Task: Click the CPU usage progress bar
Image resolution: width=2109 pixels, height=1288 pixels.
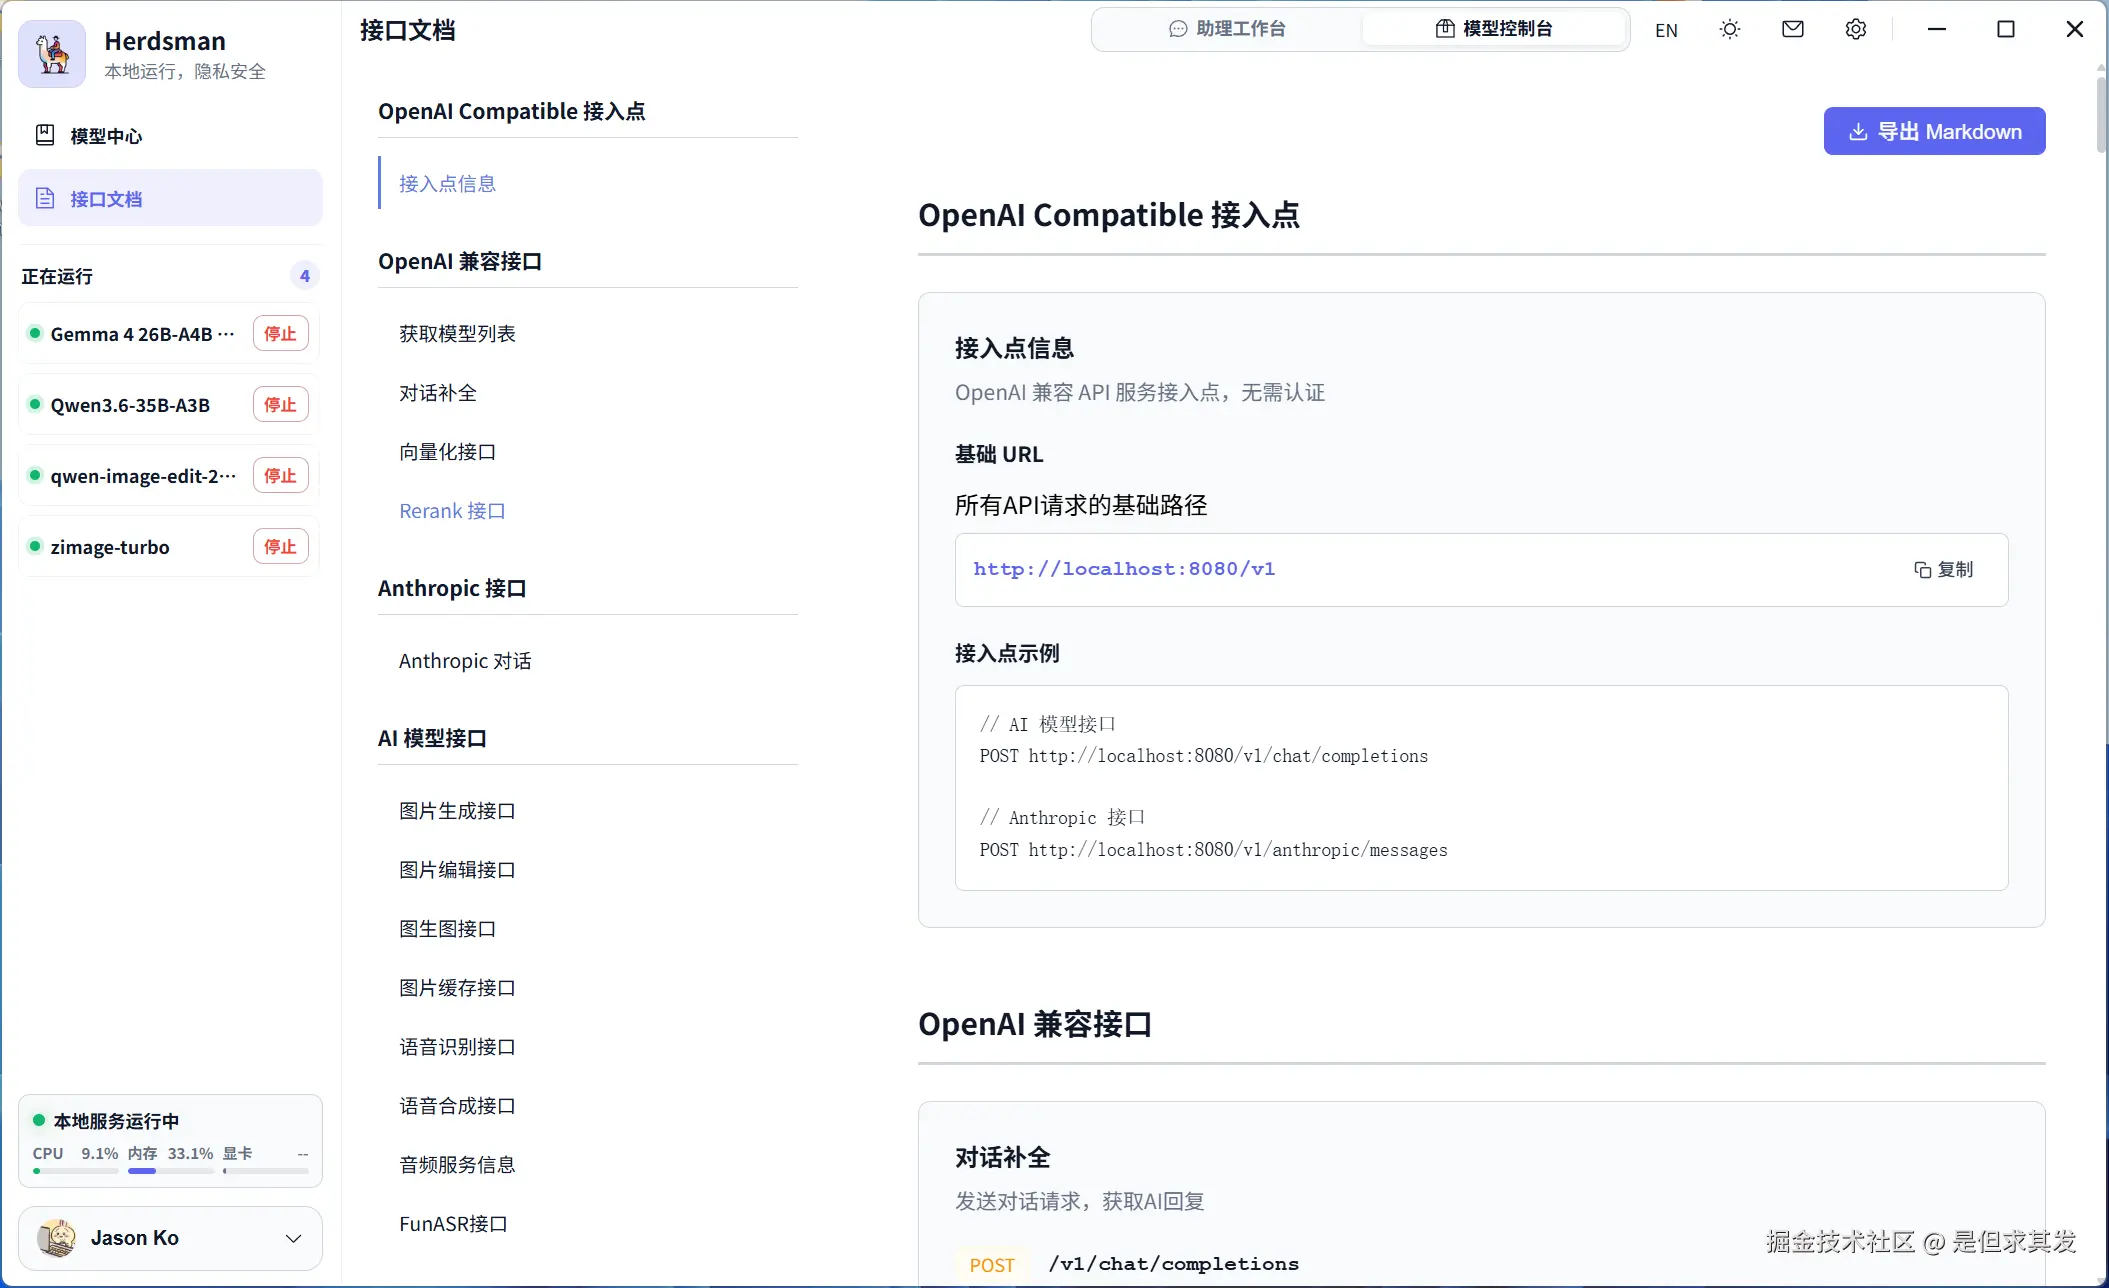Action: tap(75, 1171)
